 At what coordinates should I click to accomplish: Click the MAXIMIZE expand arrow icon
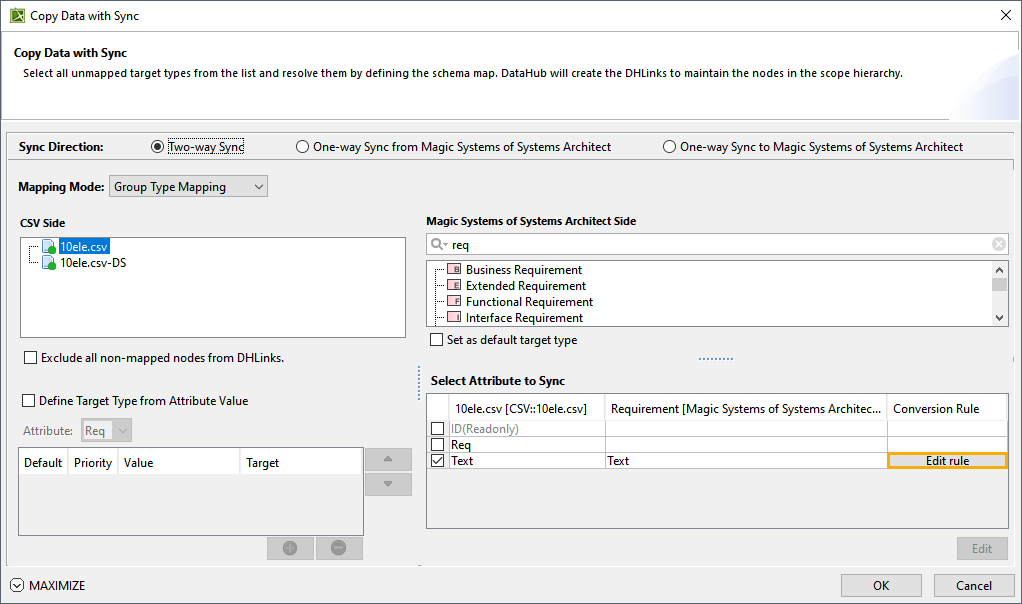[17, 585]
